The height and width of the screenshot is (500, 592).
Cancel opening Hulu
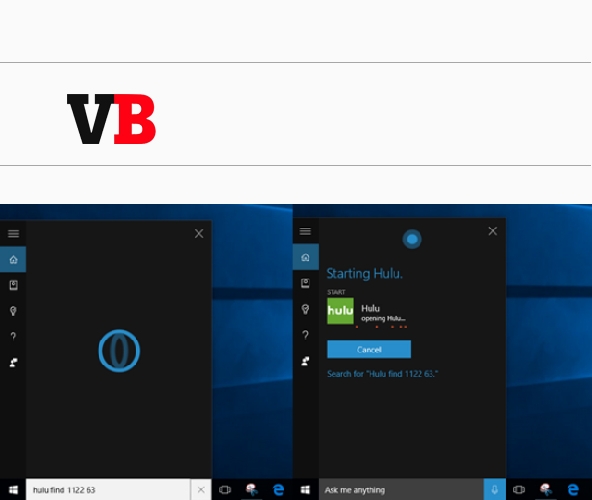coord(369,349)
